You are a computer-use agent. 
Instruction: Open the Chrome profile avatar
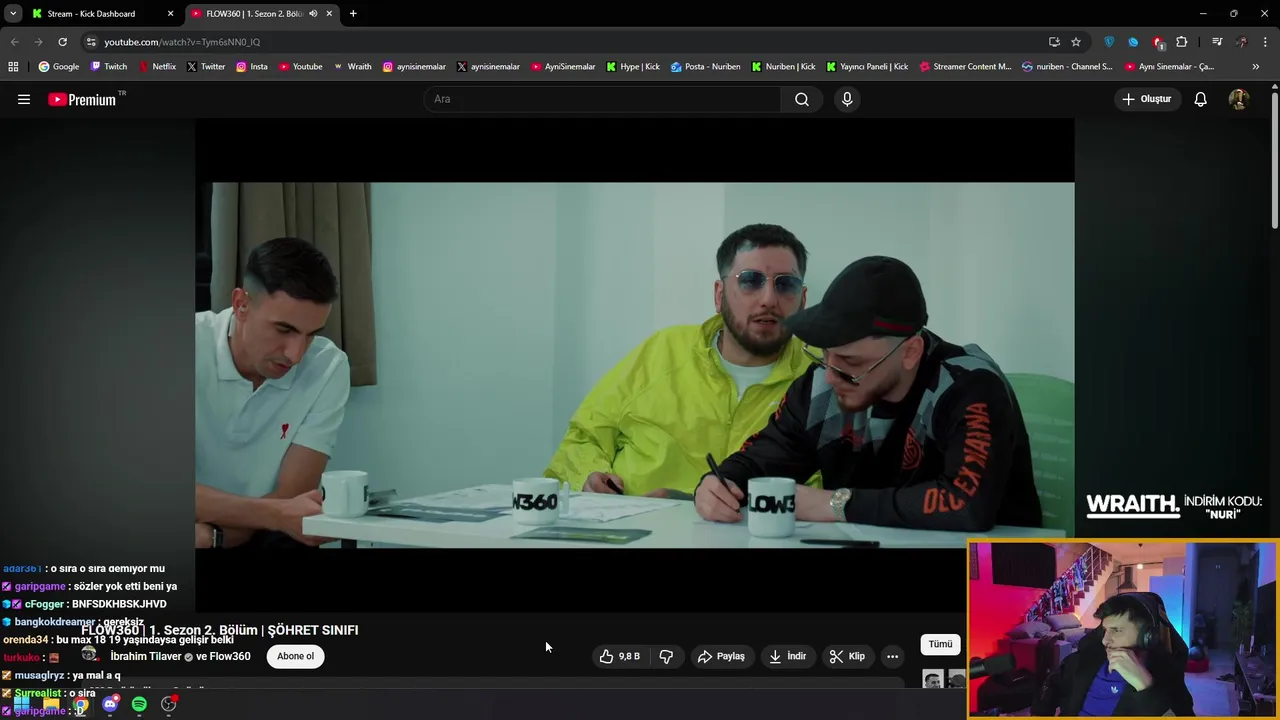point(1241,42)
